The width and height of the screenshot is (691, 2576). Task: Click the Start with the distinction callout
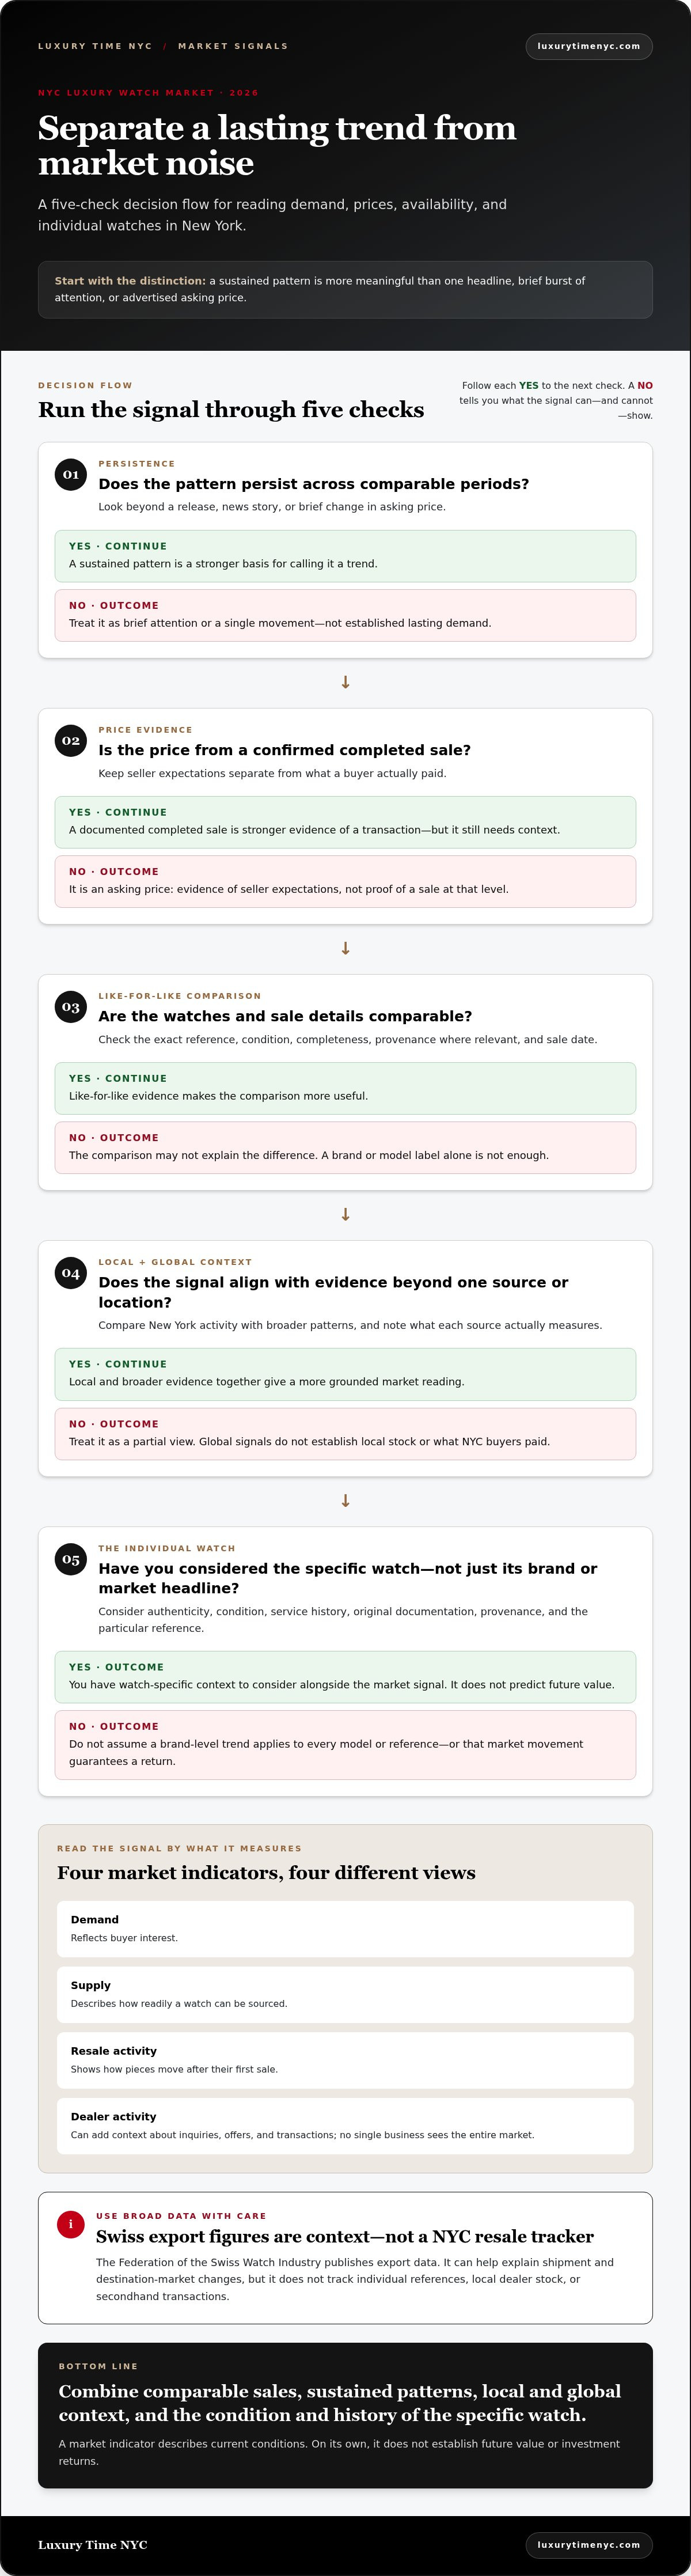coord(345,290)
